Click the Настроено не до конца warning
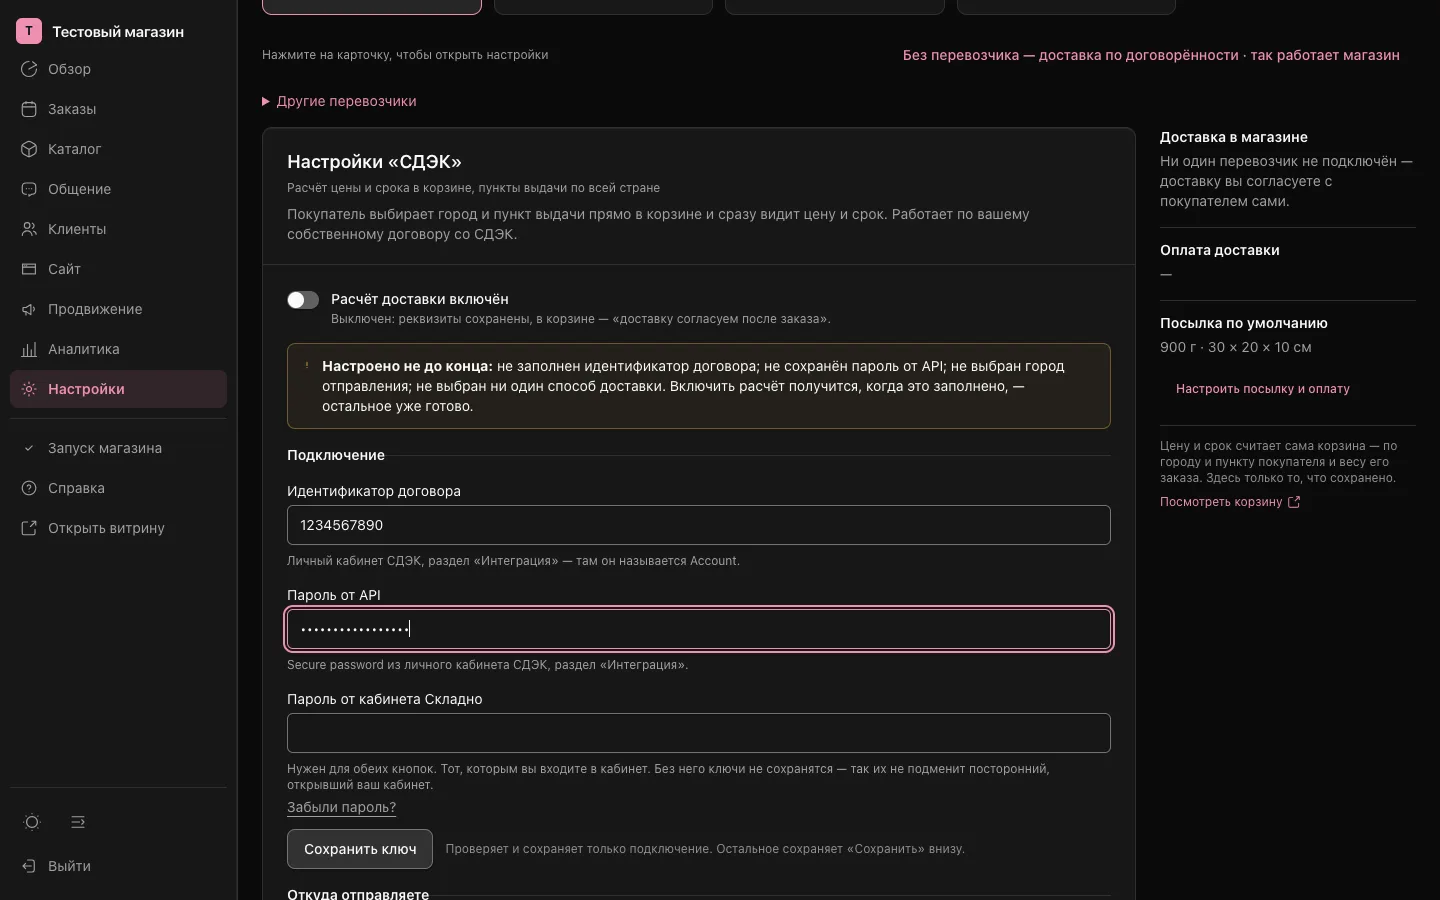Screen dimensions: 1440x900 coord(699,386)
